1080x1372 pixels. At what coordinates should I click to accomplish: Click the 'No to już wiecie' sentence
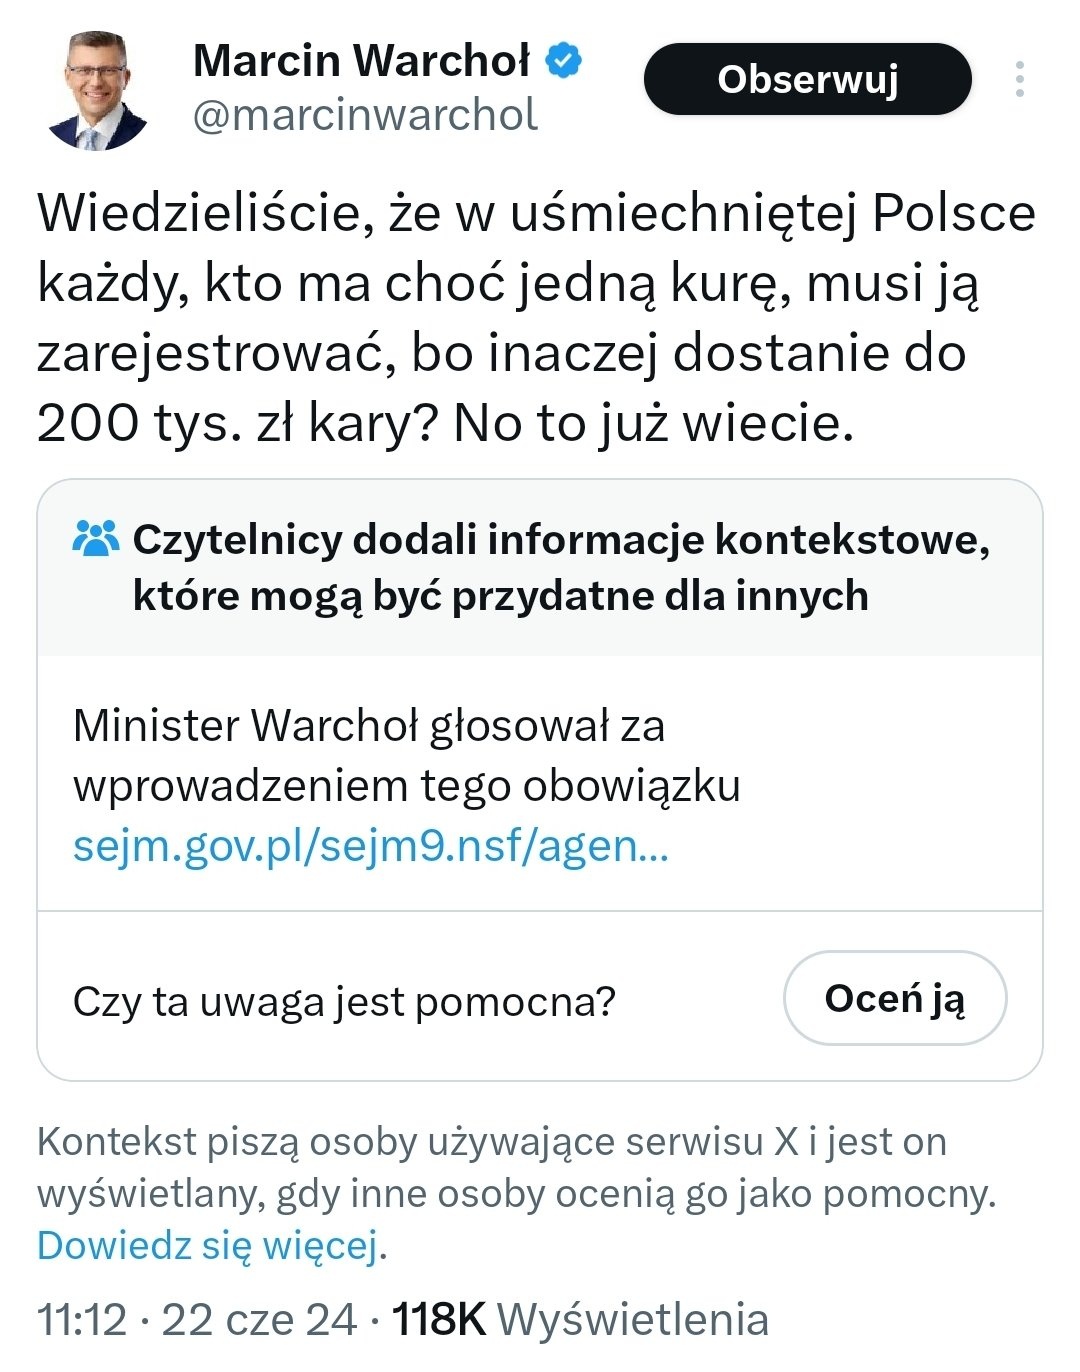[x=654, y=423]
